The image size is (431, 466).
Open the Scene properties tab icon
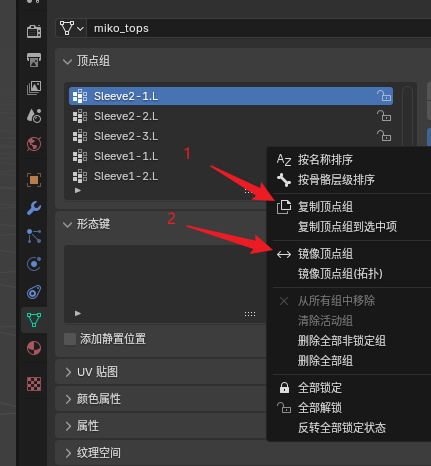tap(34, 116)
